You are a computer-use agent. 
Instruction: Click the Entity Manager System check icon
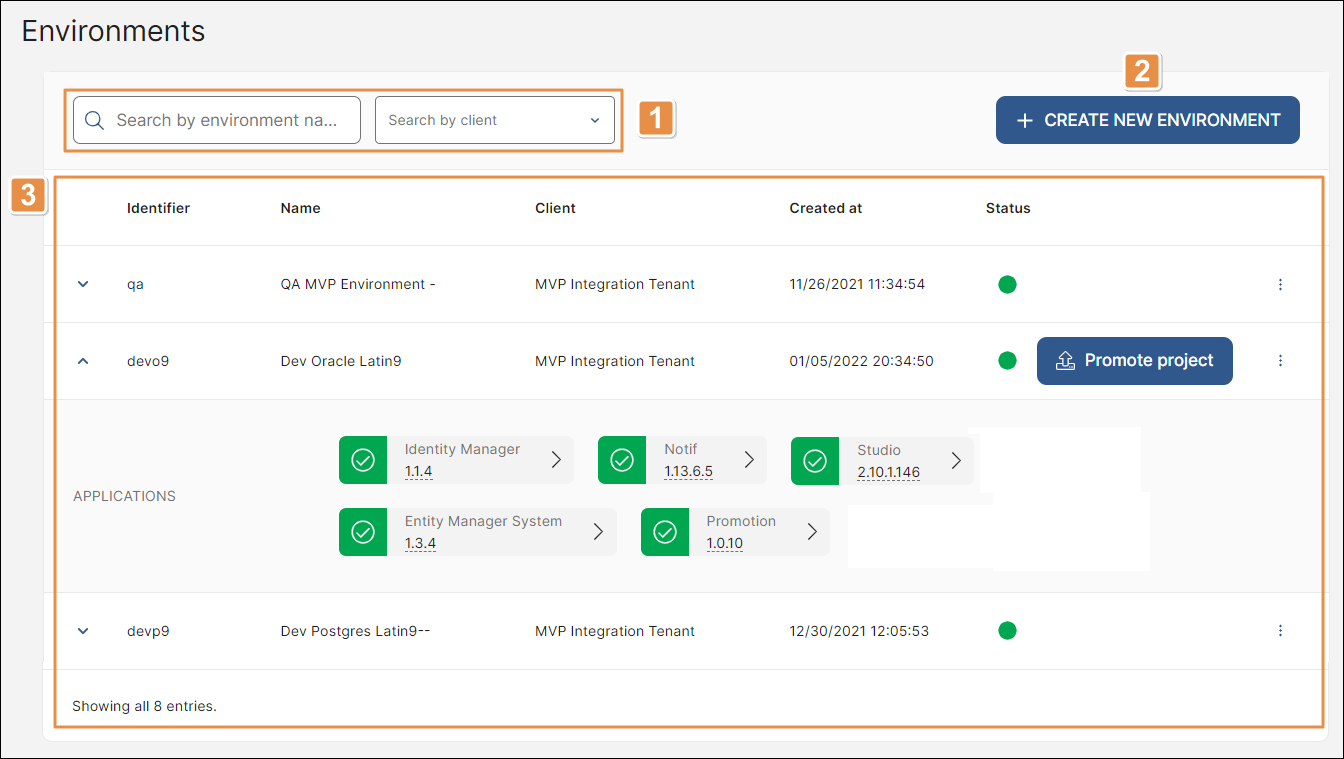(363, 532)
